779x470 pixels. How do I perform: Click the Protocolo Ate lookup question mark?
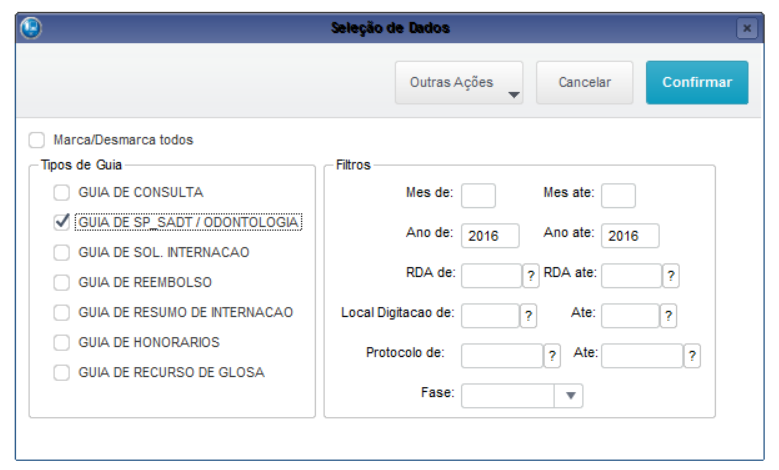692,355
